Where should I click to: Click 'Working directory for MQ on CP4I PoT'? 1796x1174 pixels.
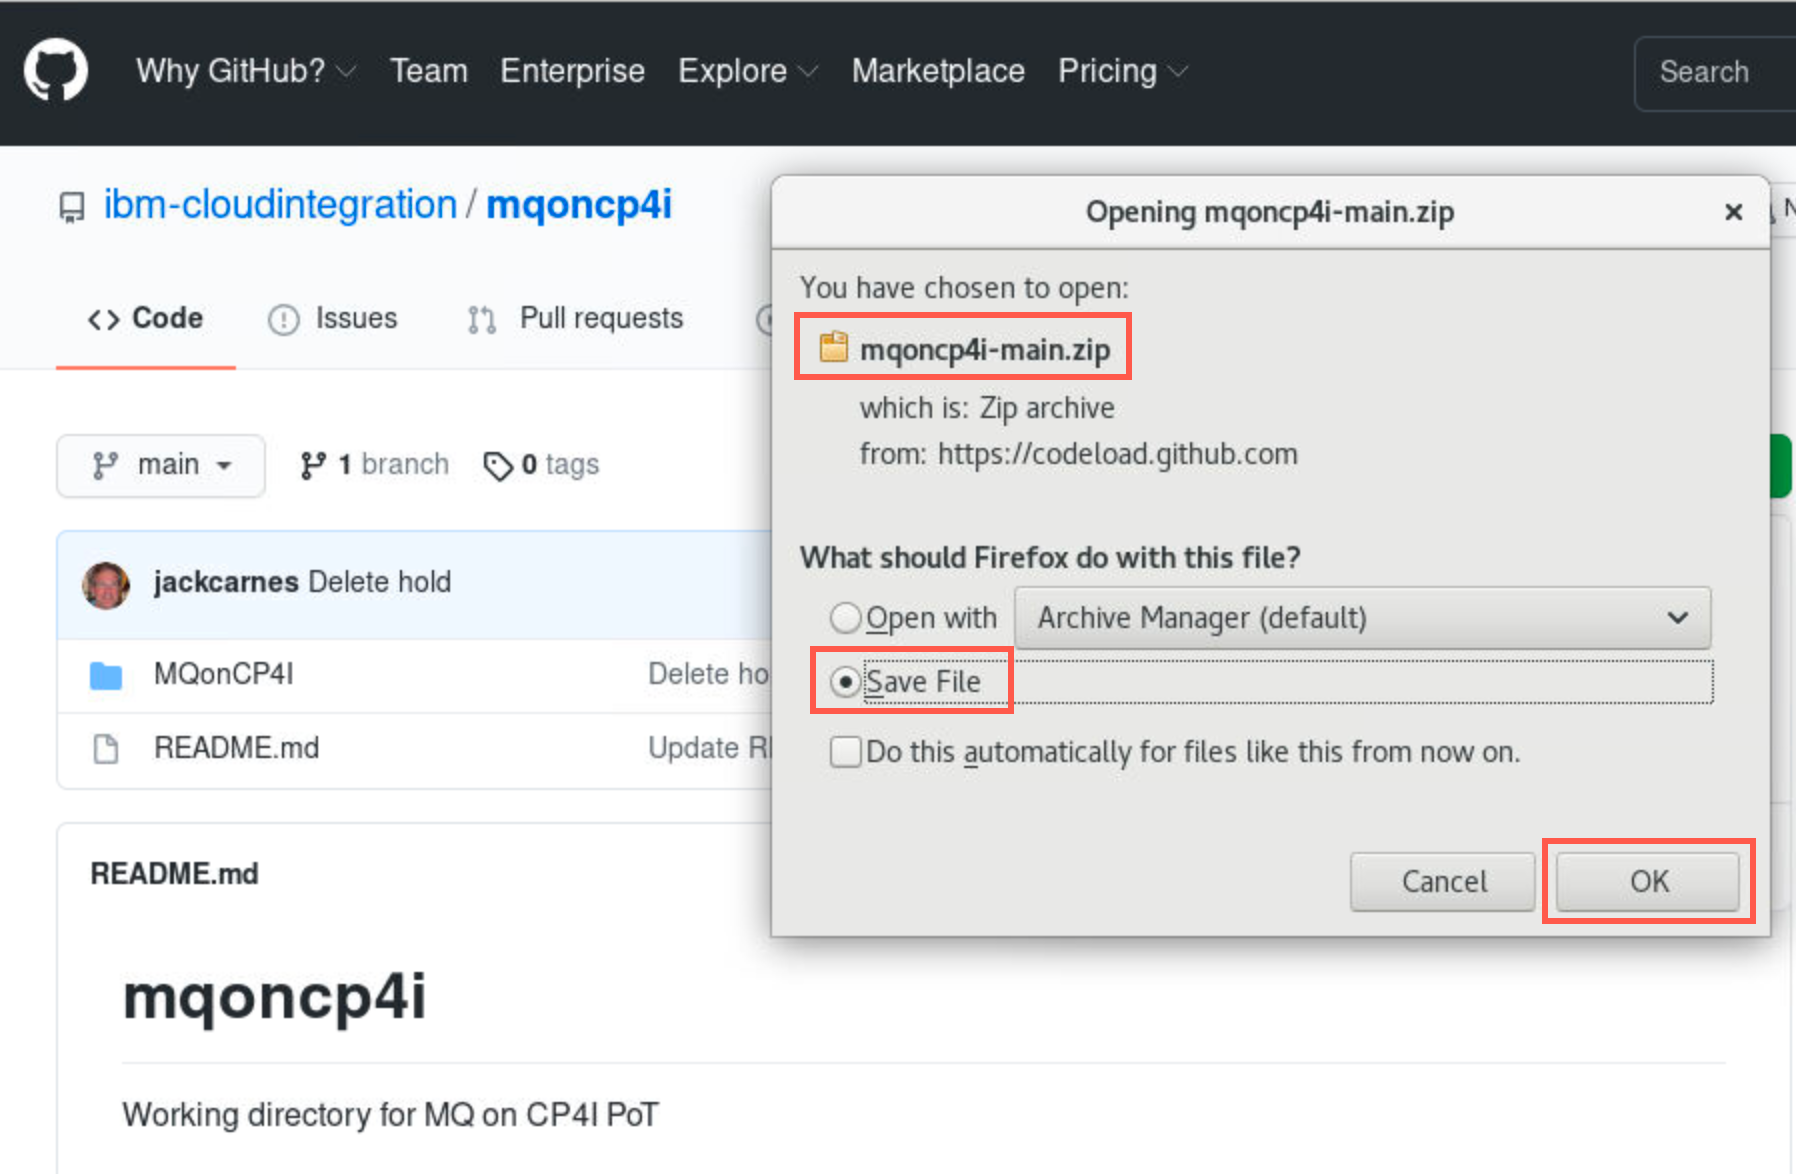click(391, 1114)
